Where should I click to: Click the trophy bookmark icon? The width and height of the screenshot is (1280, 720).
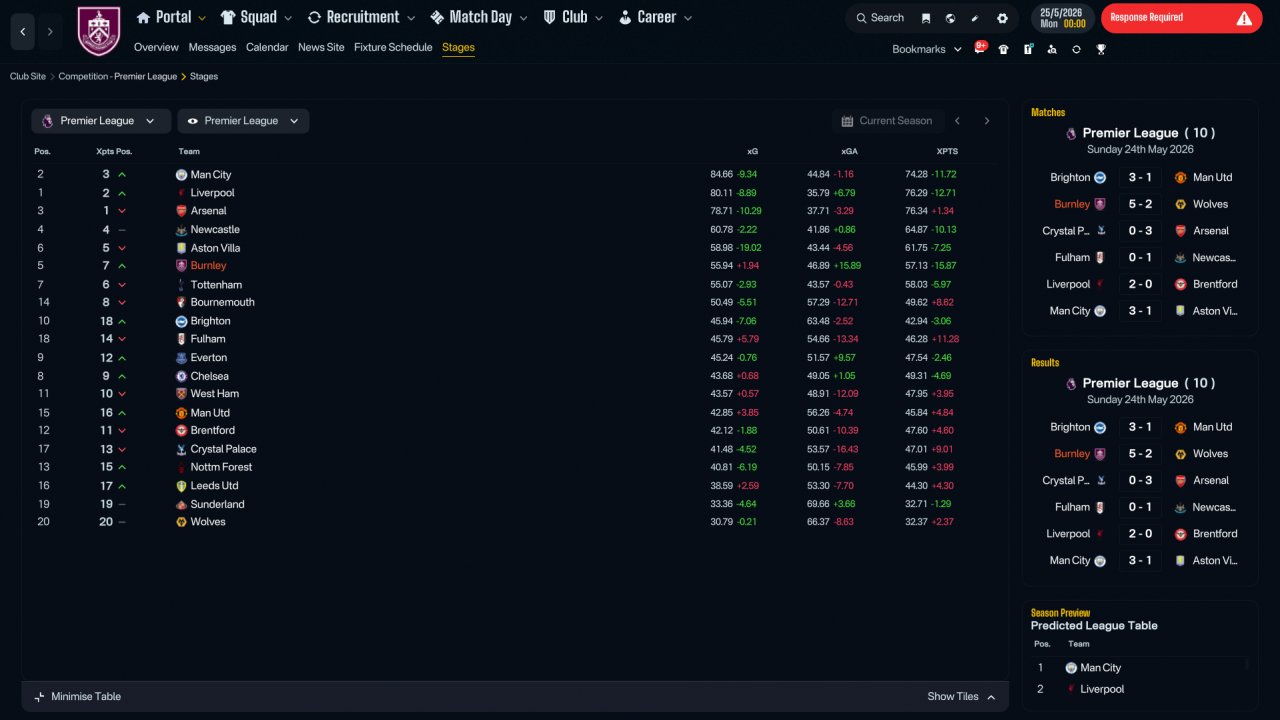(1101, 49)
